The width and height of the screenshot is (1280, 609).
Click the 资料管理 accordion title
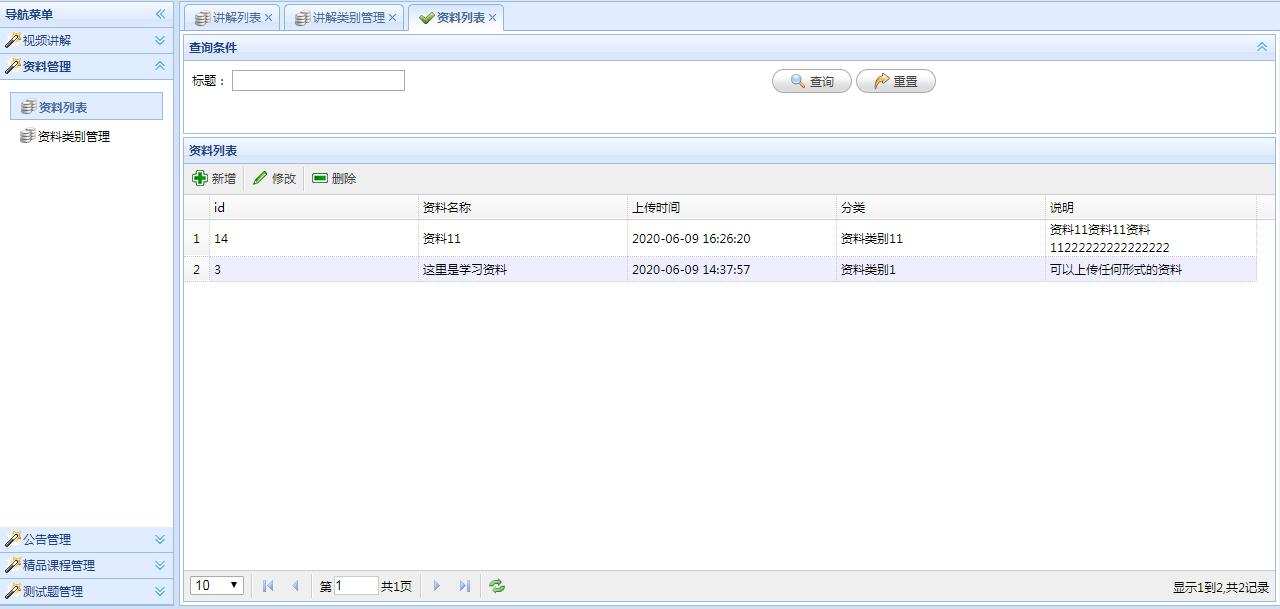pos(47,66)
